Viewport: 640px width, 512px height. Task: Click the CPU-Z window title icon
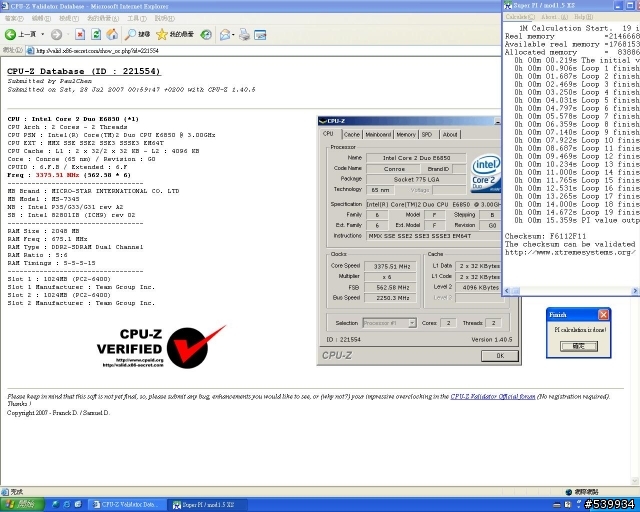click(x=323, y=121)
